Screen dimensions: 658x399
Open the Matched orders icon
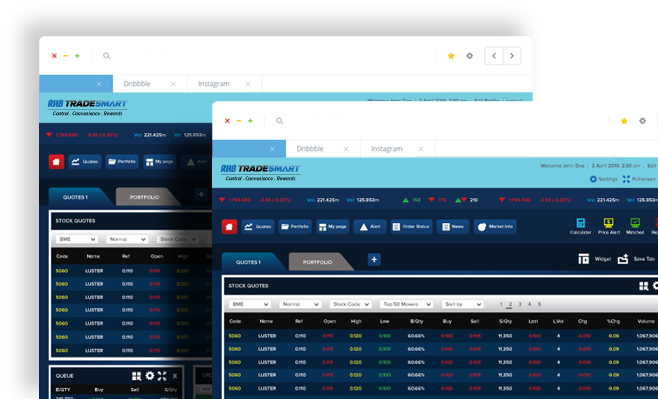click(635, 223)
